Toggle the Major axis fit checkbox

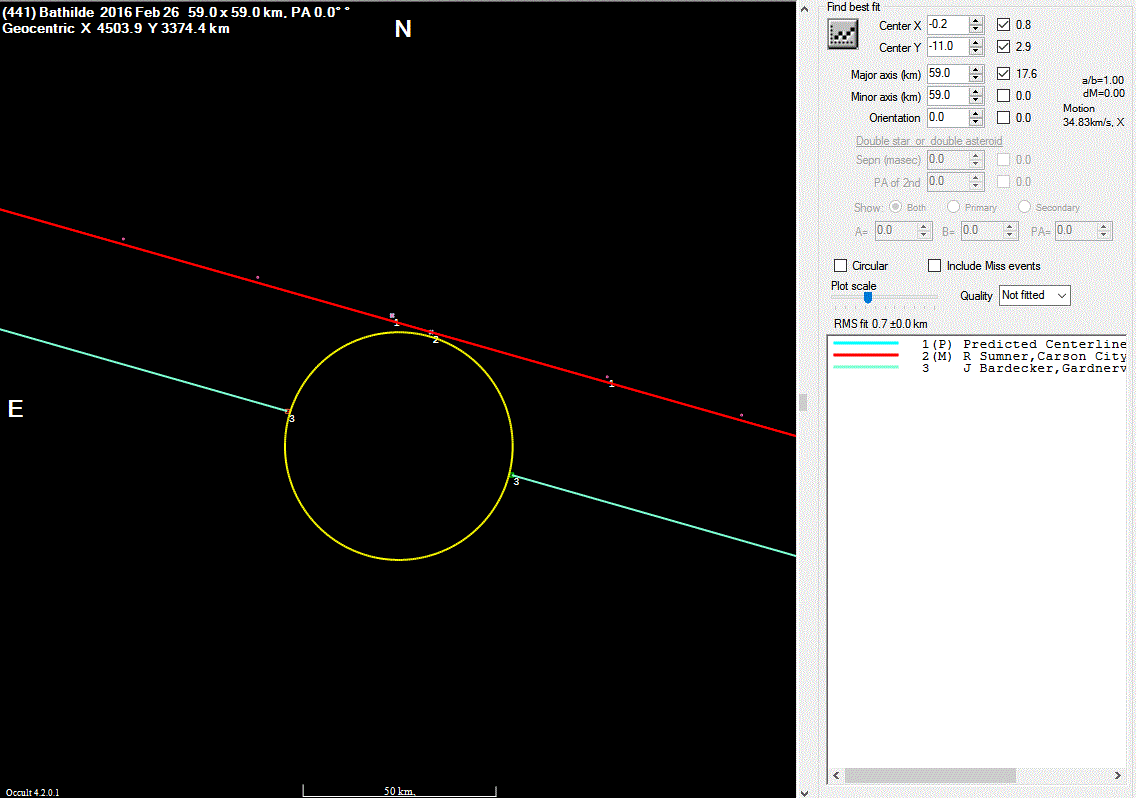click(x=1003, y=73)
